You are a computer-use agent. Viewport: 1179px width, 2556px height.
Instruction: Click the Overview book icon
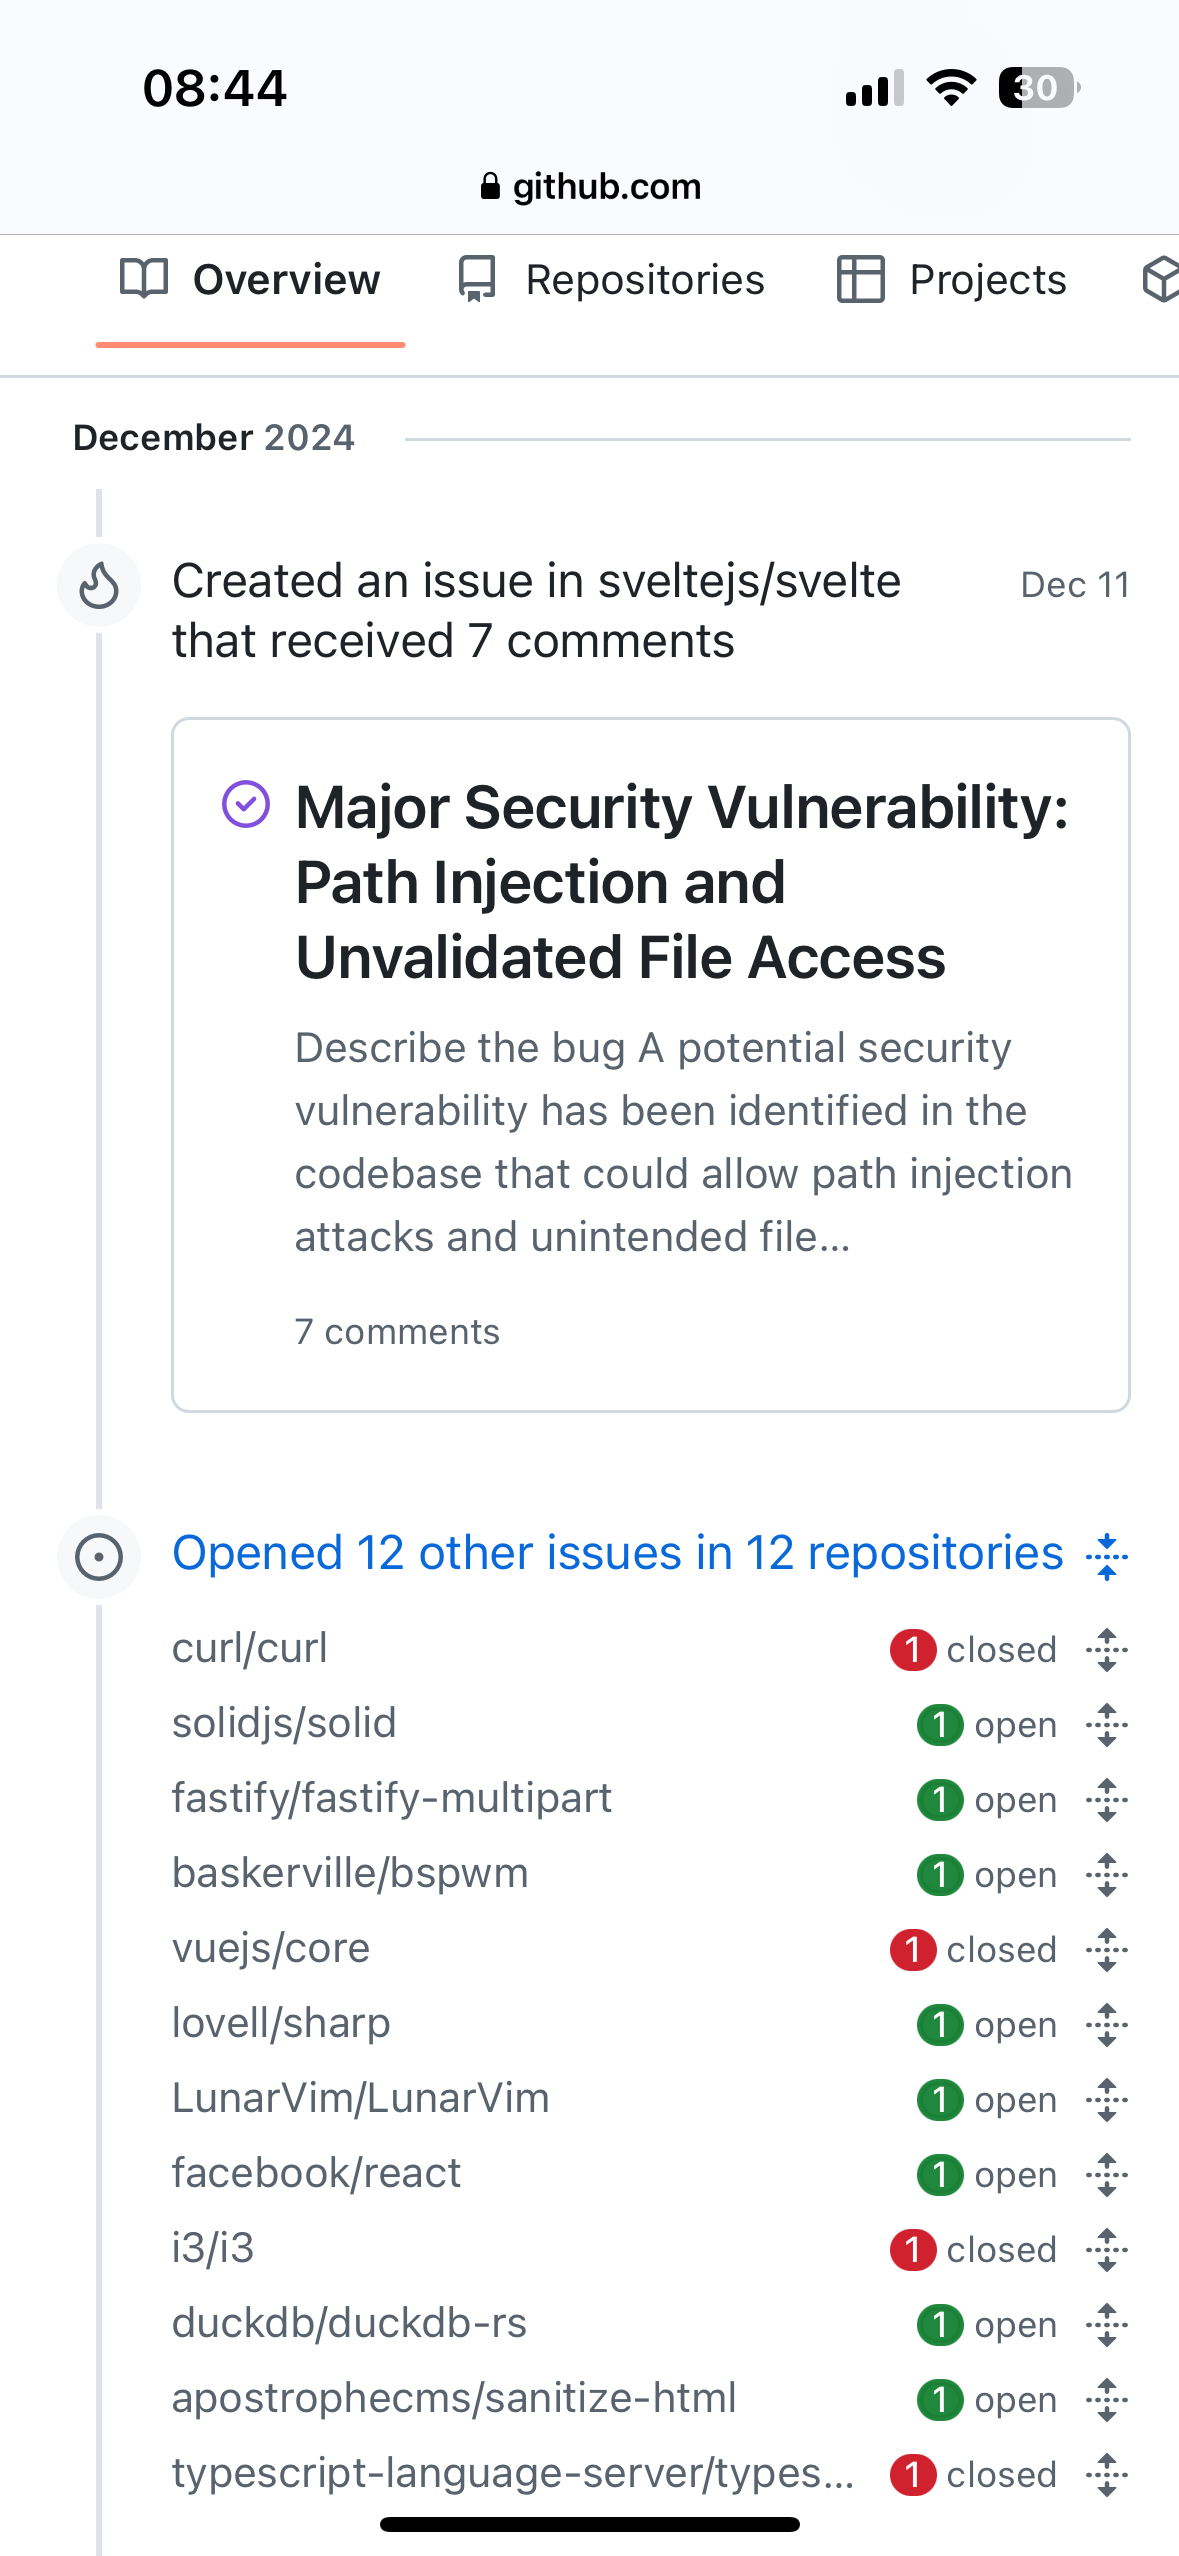click(x=144, y=279)
